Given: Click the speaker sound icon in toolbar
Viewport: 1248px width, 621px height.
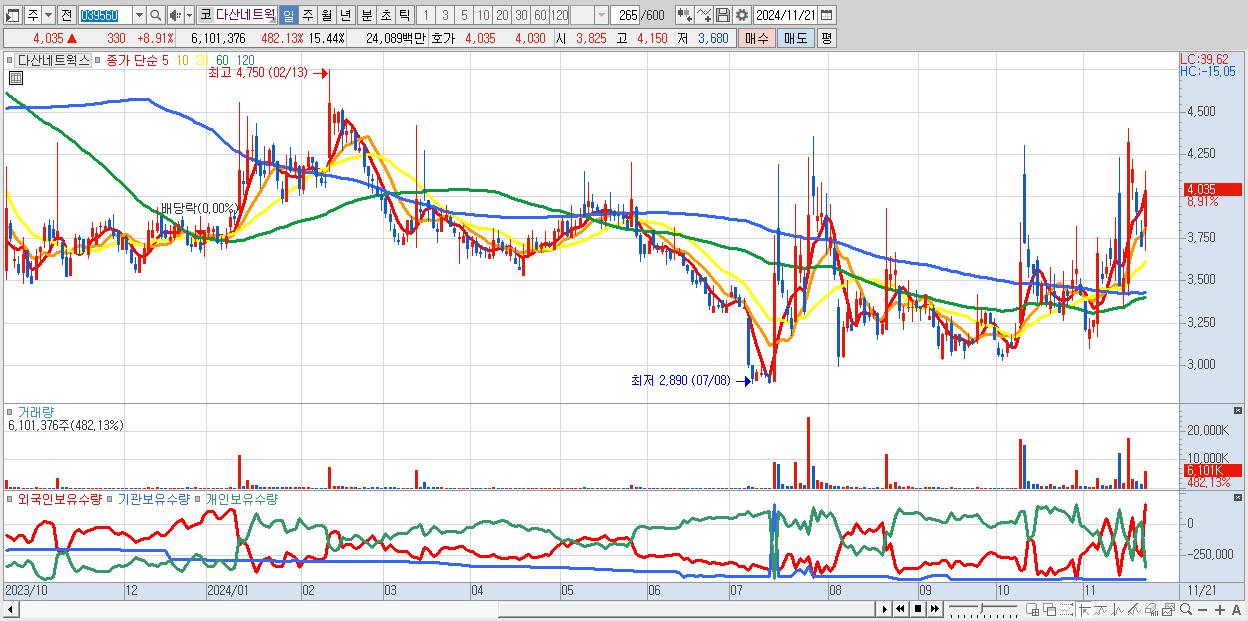Looking at the screenshot, I should [x=175, y=15].
